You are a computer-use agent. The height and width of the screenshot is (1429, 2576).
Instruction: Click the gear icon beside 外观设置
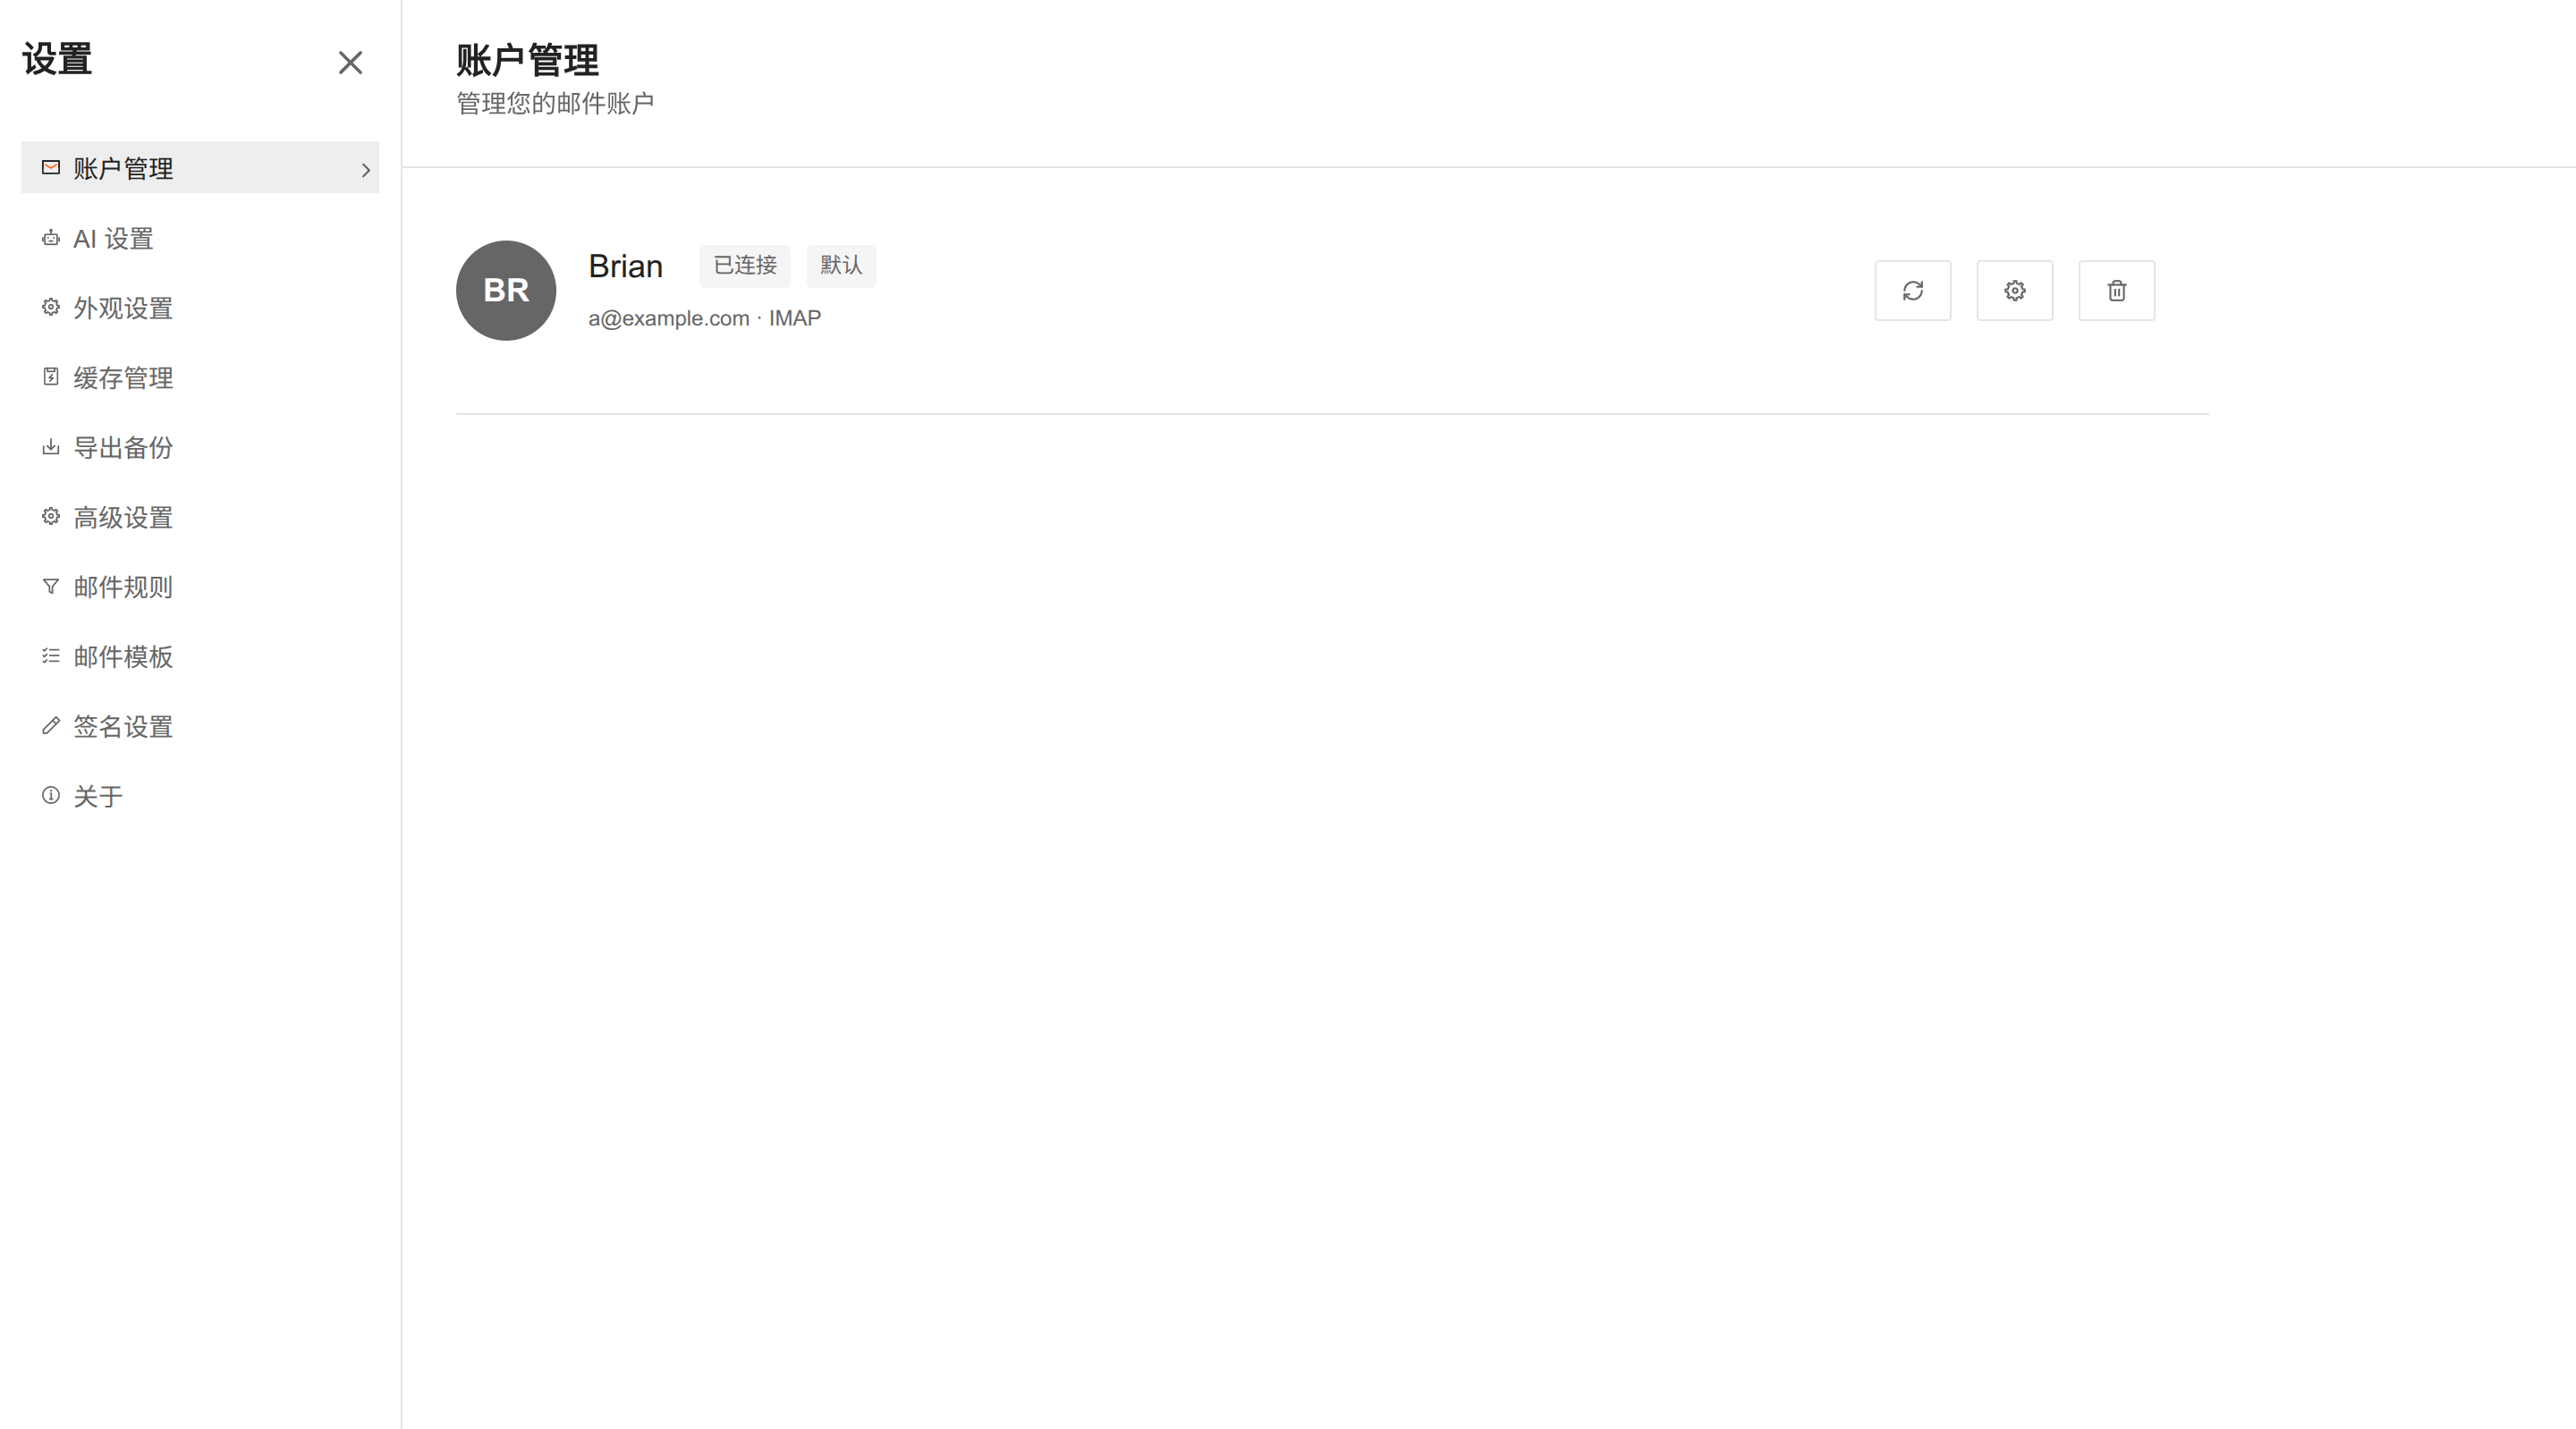coord(51,307)
